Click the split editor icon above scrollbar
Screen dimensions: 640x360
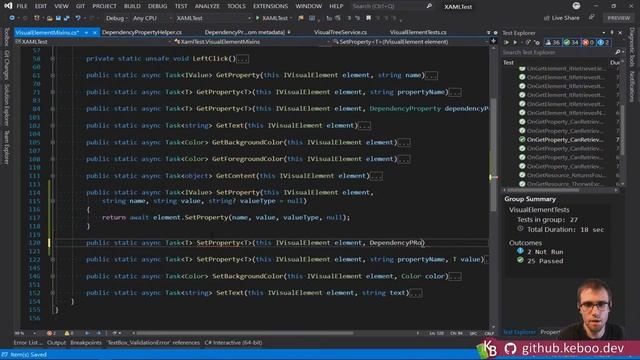pyautogui.click(x=493, y=41)
